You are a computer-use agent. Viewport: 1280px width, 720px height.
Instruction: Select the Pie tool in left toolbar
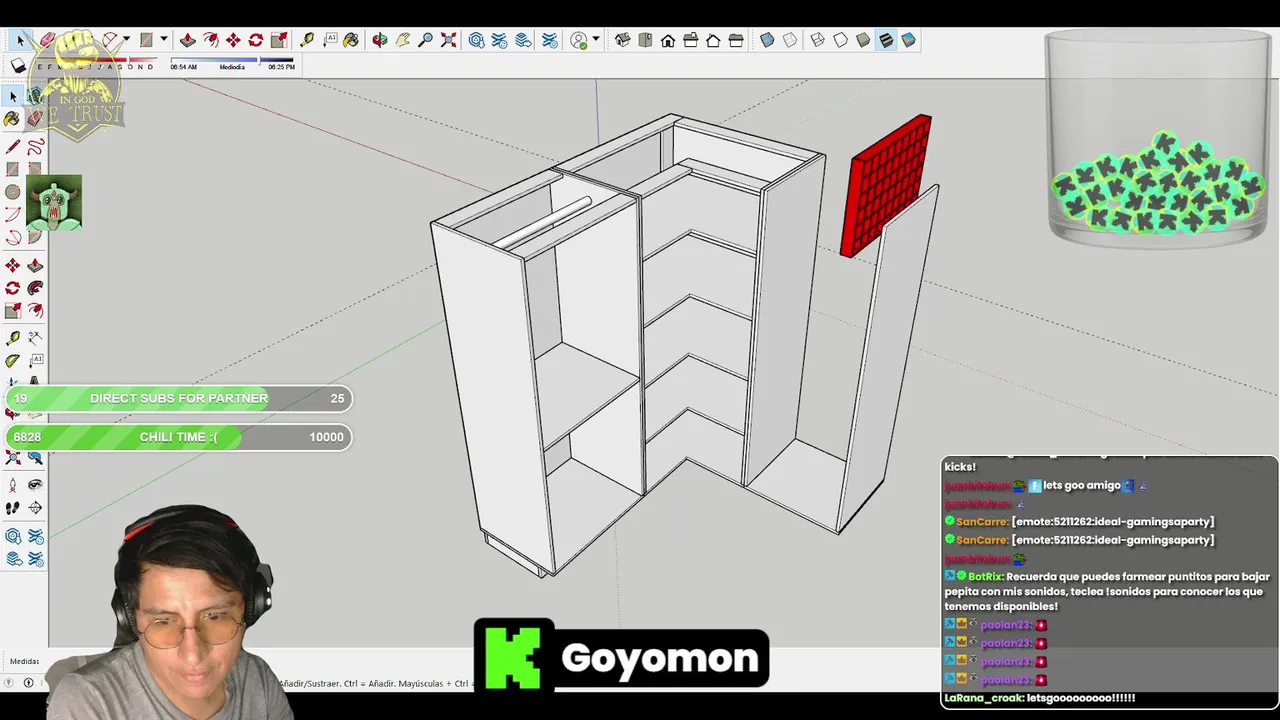(36, 237)
